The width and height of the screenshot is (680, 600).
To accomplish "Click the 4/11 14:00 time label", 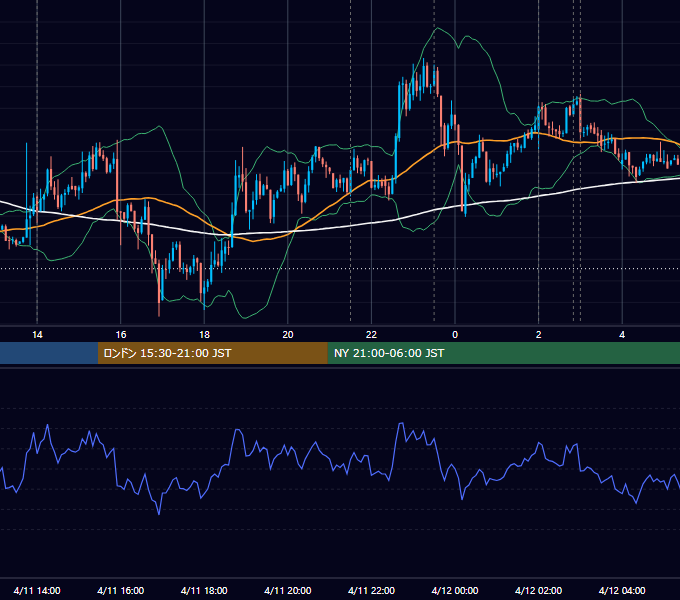I will pyautogui.click(x=37, y=590).
